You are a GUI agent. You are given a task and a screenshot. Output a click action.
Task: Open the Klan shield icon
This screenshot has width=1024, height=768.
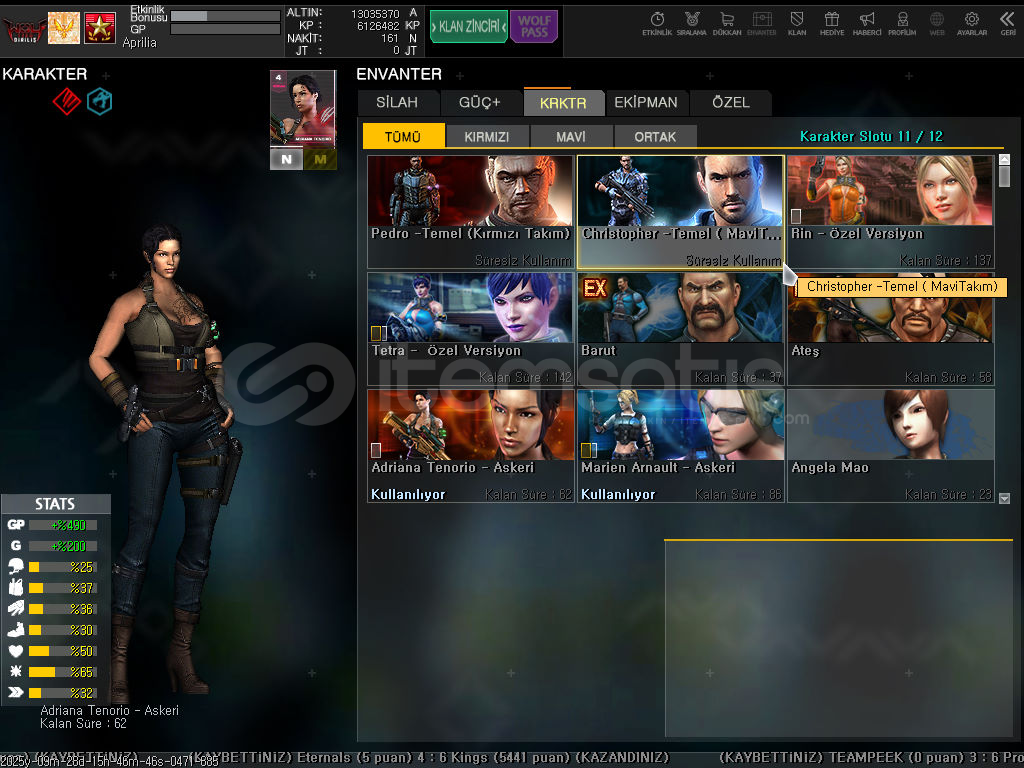[797, 24]
